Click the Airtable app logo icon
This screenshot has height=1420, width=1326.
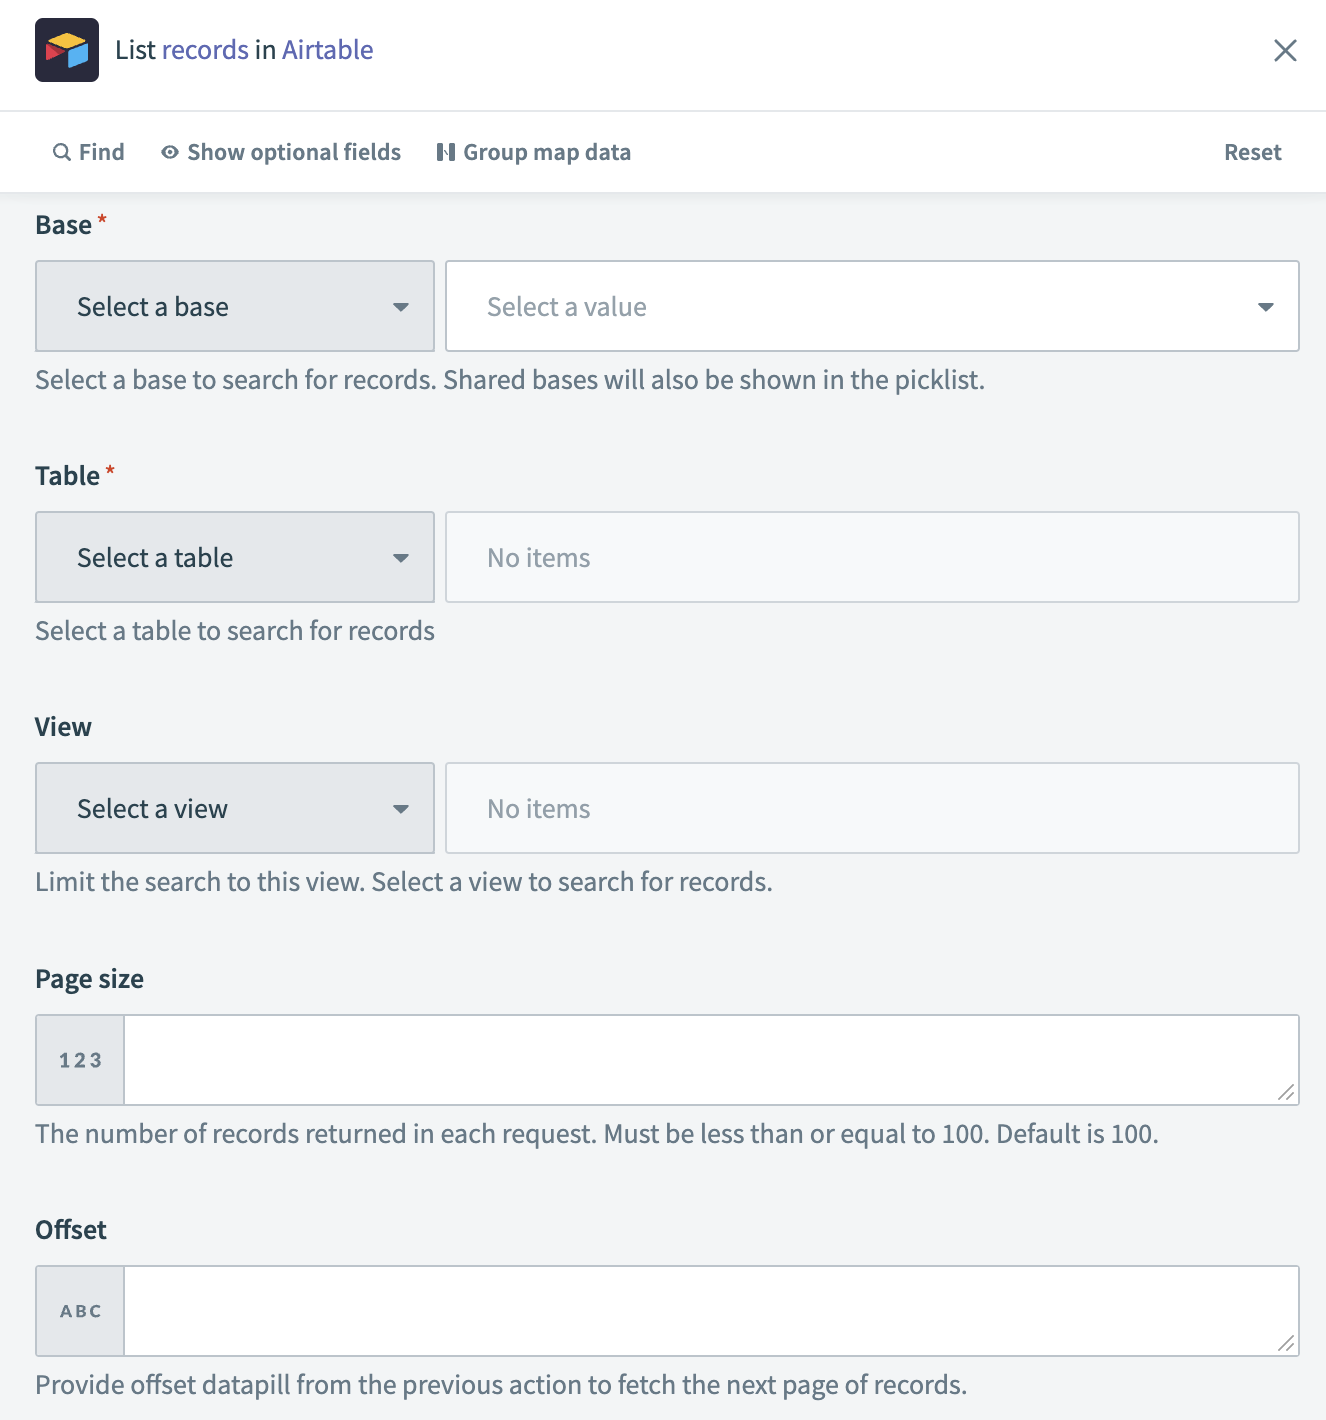tap(67, 50)
